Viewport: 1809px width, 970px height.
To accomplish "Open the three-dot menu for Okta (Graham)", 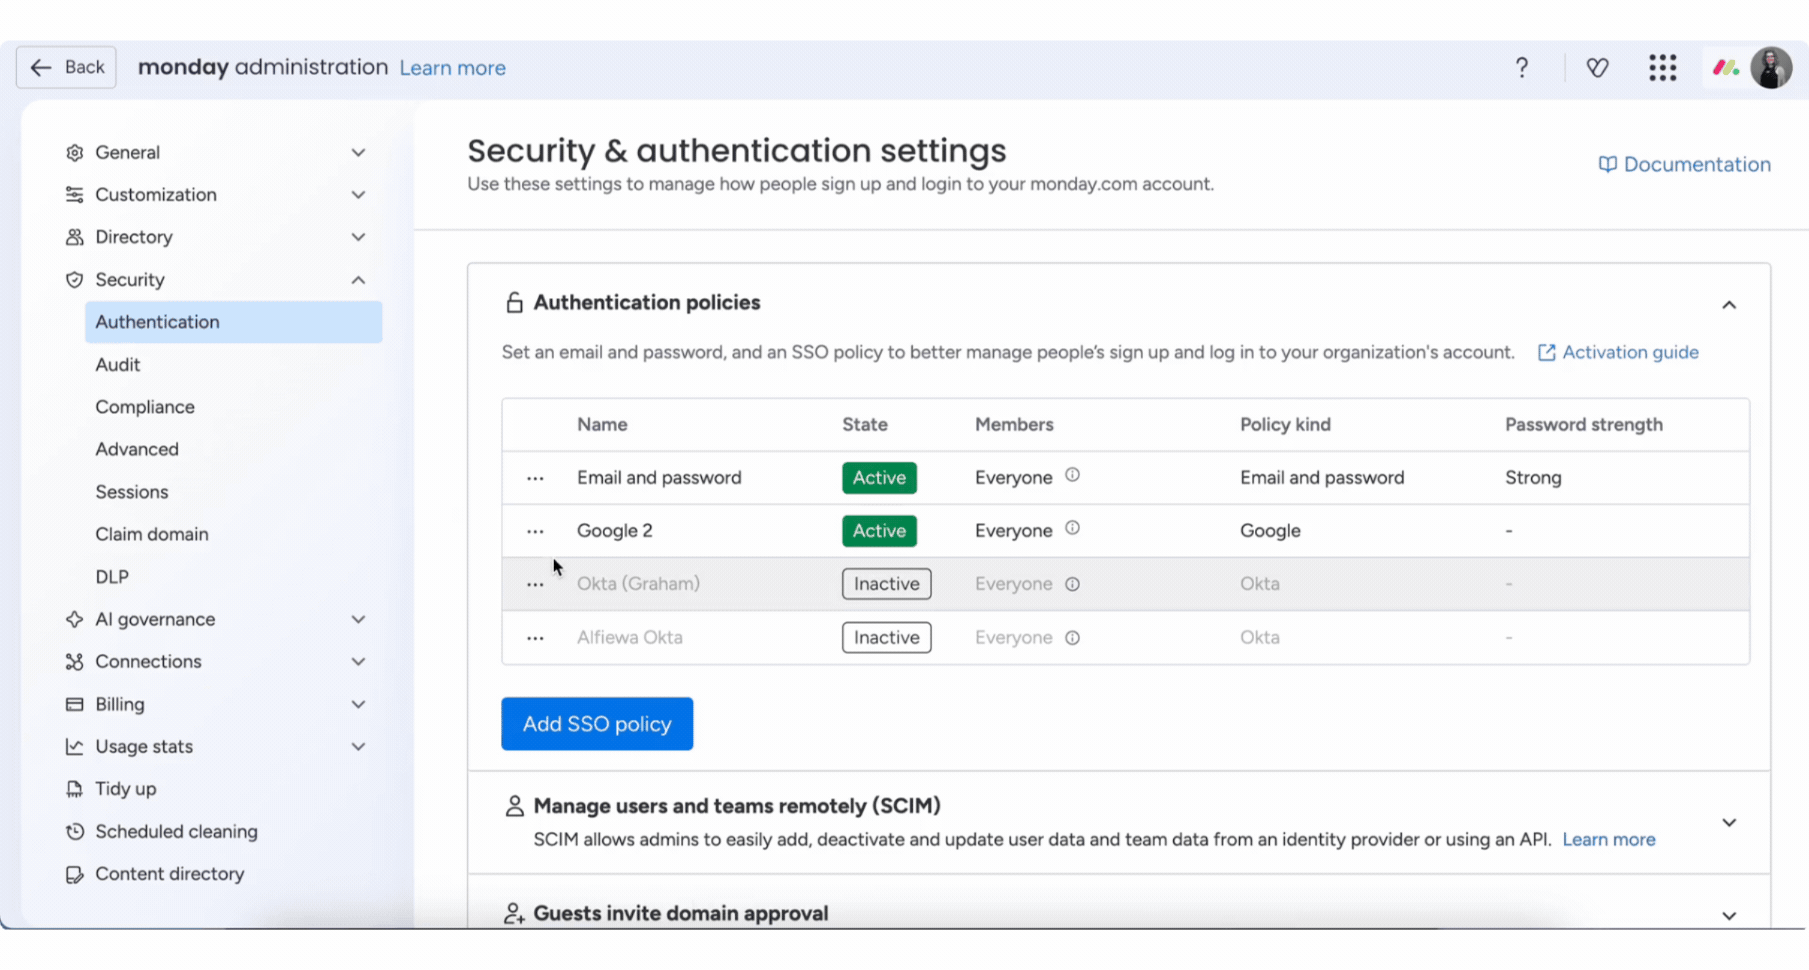I will pyautogui.click(x=535, y=584).
